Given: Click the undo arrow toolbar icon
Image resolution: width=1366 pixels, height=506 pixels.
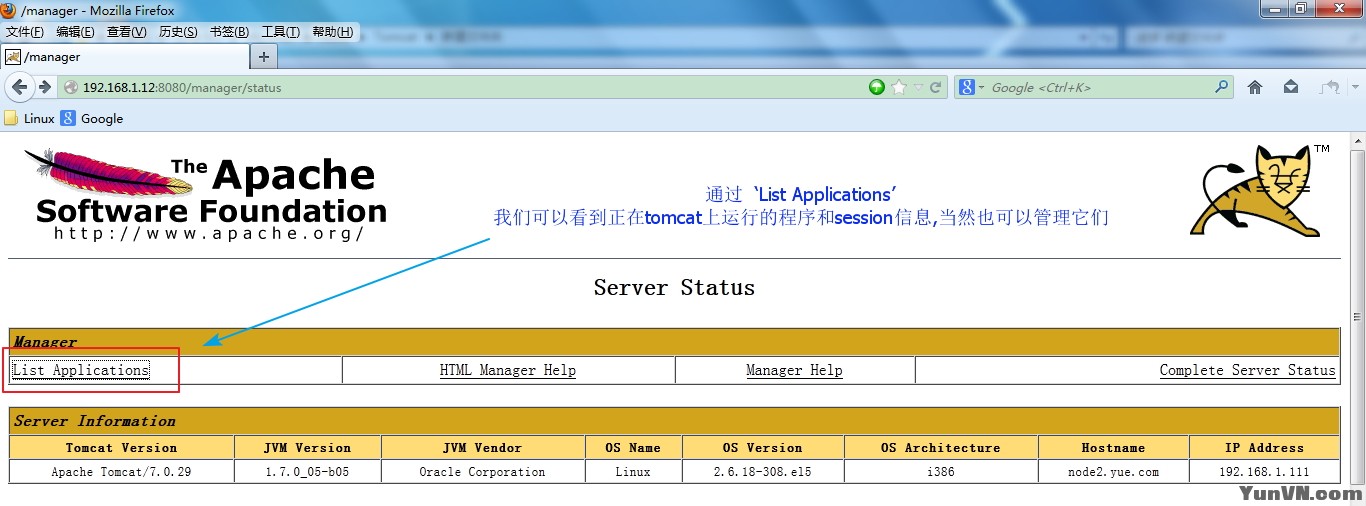Looking at the screenshot, I should point(1330,87).
